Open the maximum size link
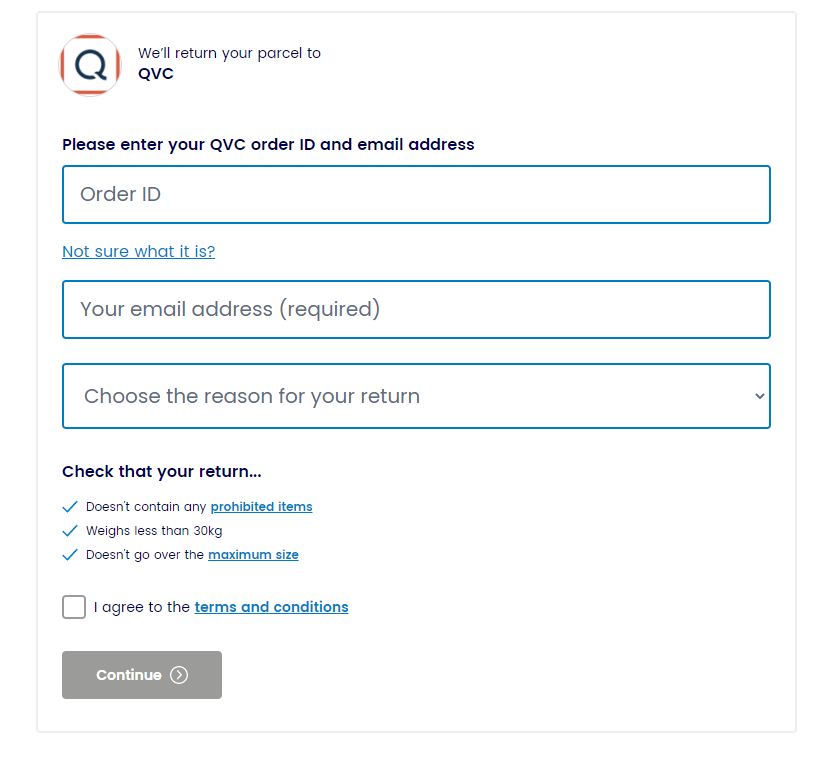This screenshot has width=835, height=767. coord(253,555)
